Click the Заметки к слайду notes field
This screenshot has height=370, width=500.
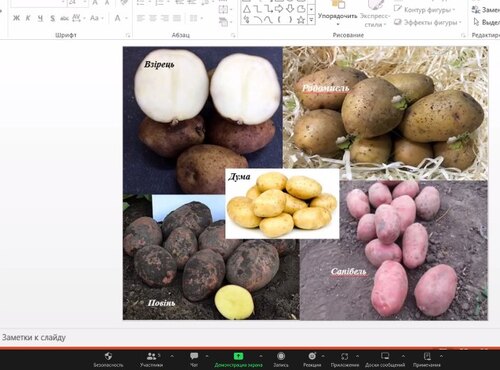point(250,337)
